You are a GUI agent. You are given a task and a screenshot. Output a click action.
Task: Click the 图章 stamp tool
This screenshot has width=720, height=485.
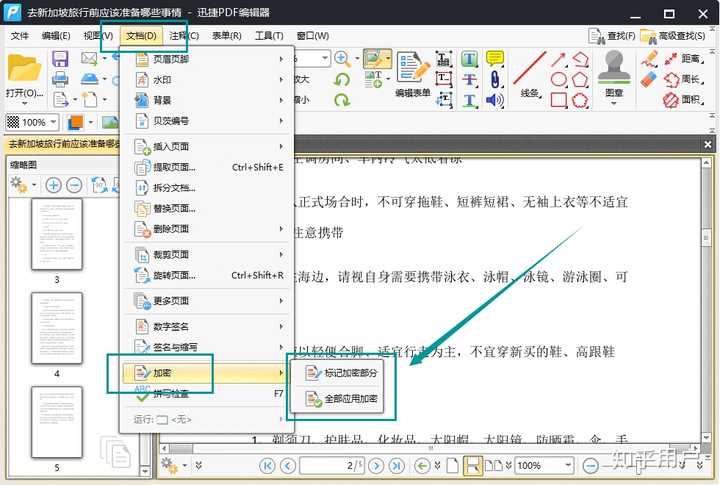tap(614, 76)
